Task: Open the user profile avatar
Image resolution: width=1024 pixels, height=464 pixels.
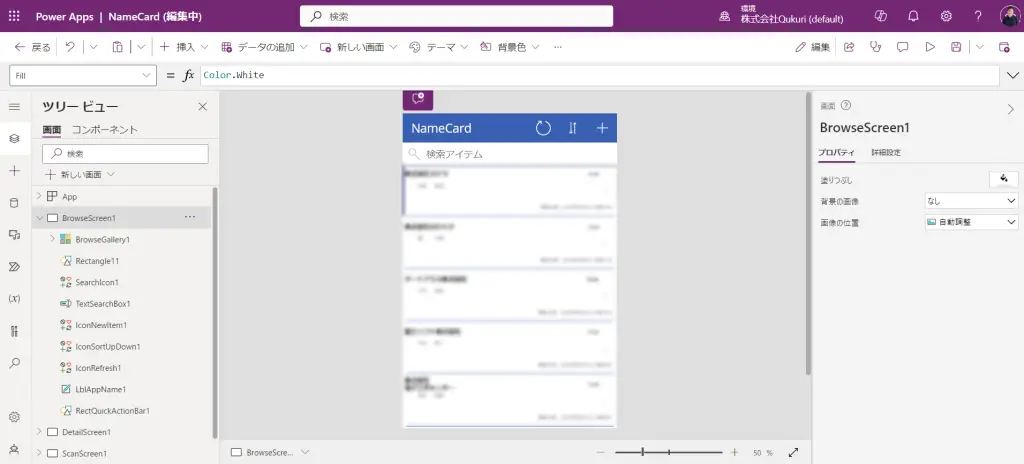Action: tap(1009, 16)
